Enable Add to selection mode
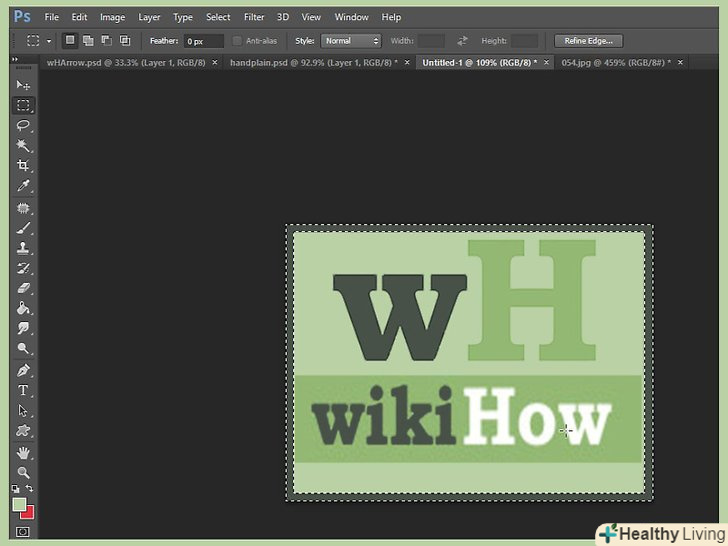Screen dimensions: 728x546 (88, 41)
